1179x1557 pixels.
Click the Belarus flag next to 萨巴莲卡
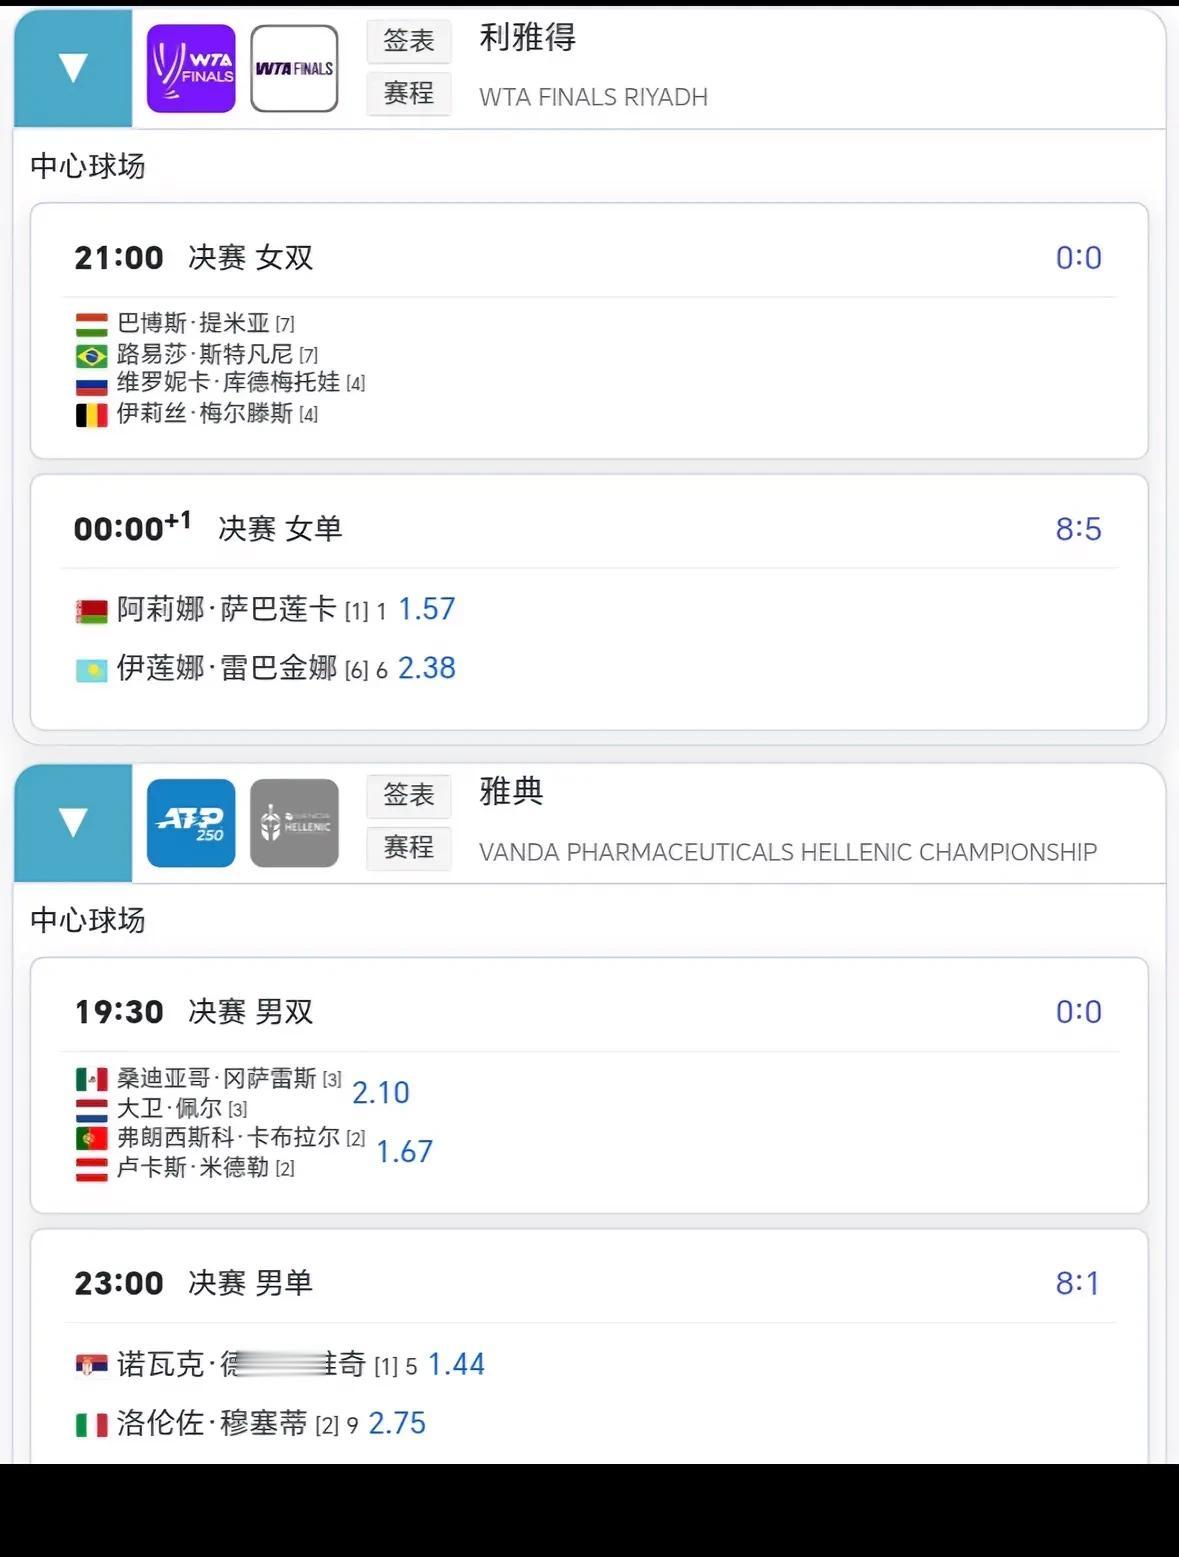point(92,611)
